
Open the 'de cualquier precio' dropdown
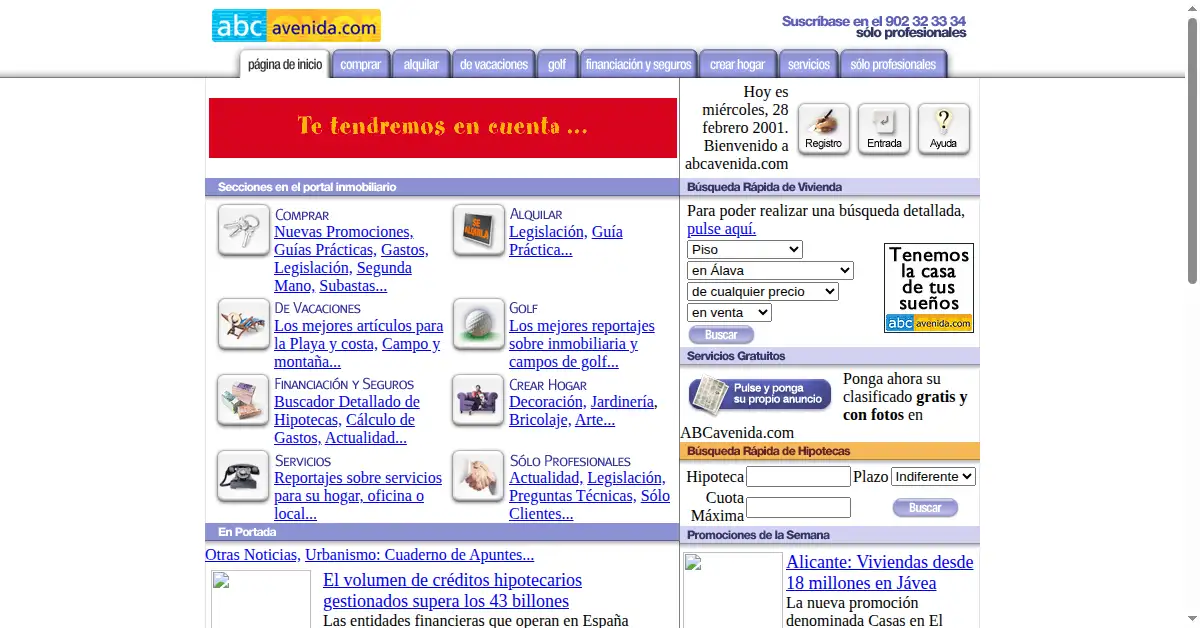point(763,291)
